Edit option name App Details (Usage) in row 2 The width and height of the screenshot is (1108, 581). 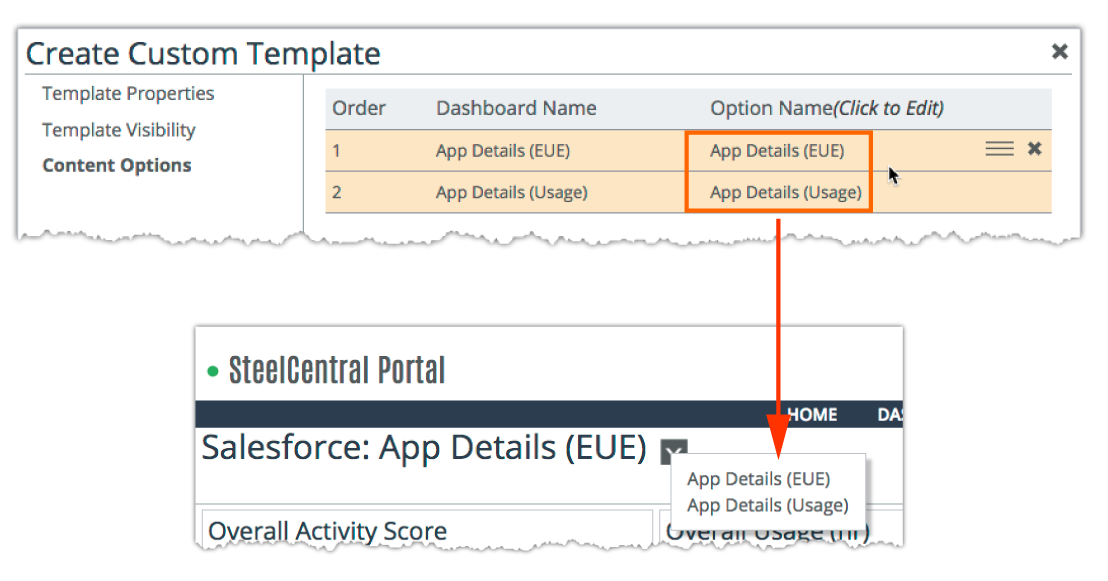pos(786,192)
